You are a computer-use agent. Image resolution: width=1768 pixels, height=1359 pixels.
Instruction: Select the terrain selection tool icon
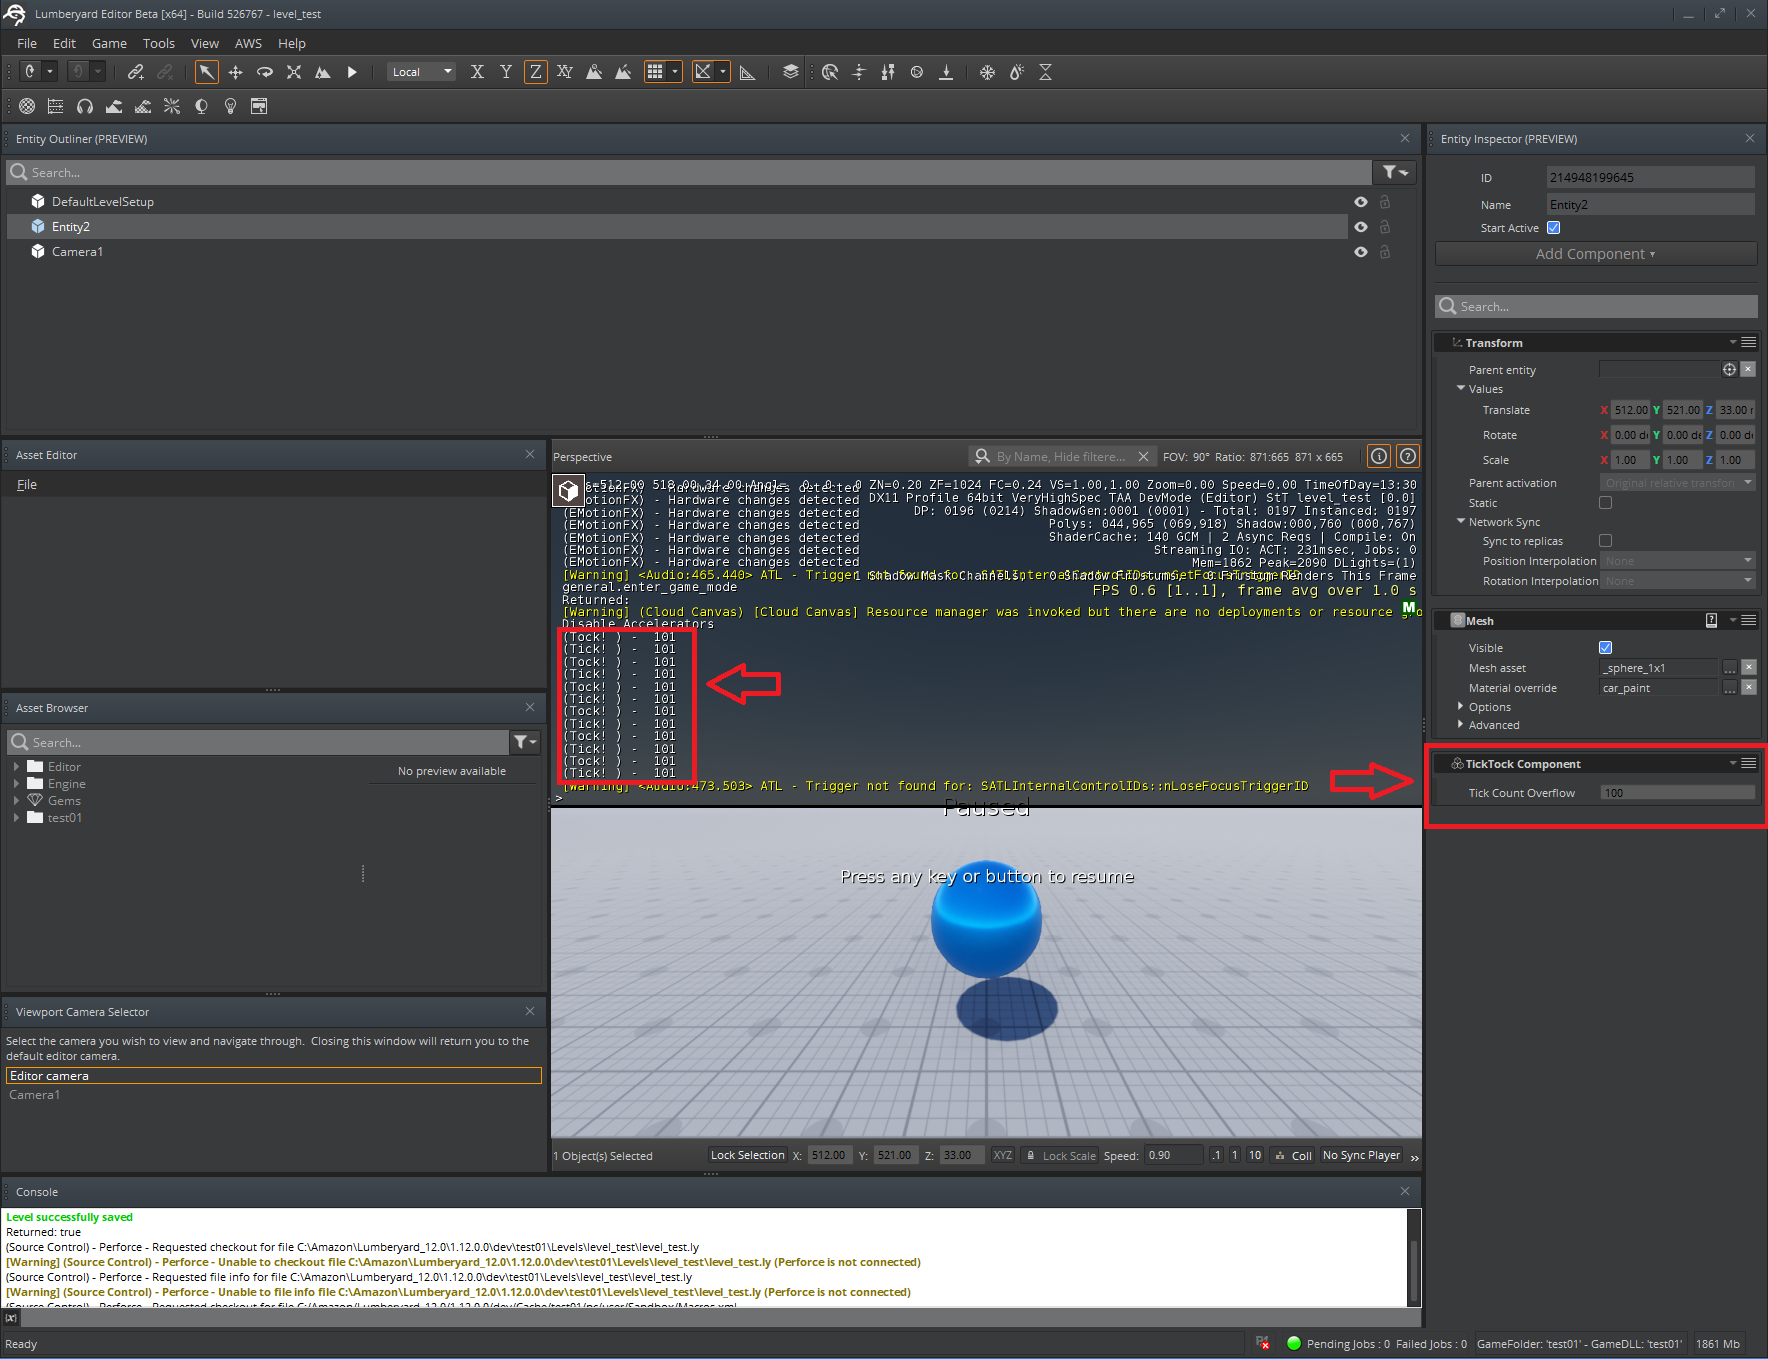pyautogui.click(x=323, y=72)
